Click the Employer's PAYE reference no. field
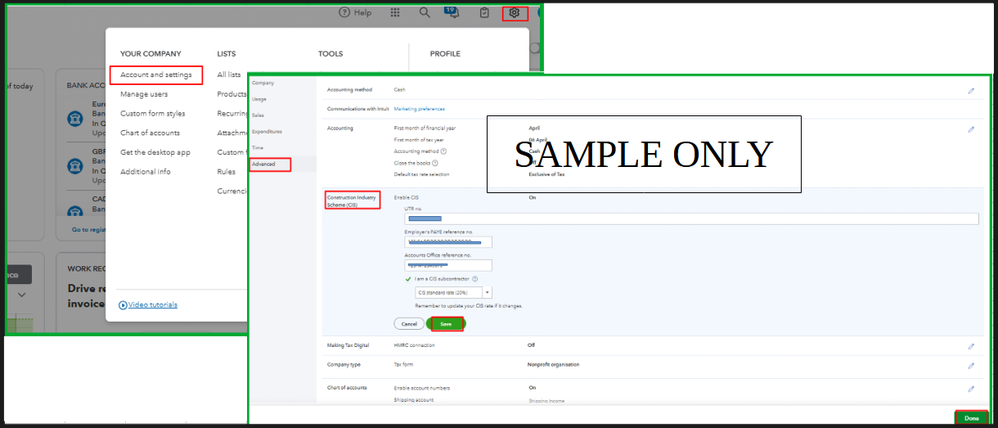998x428 pixels. click(x=448, y=242)
